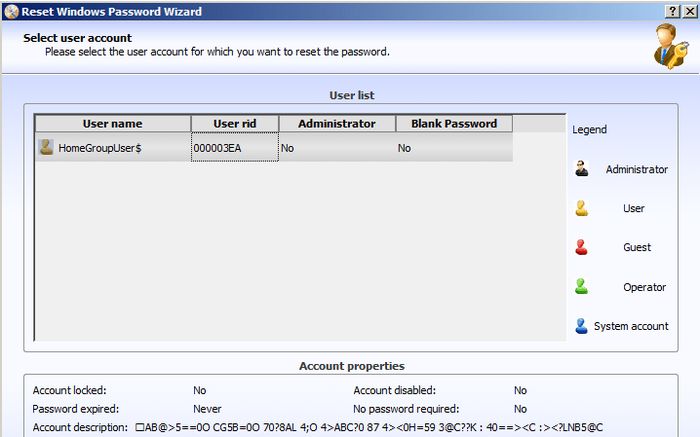Click the Account description value text
Image resolution: width=700 pixels, height=437 pixels.
click(368, 427)
